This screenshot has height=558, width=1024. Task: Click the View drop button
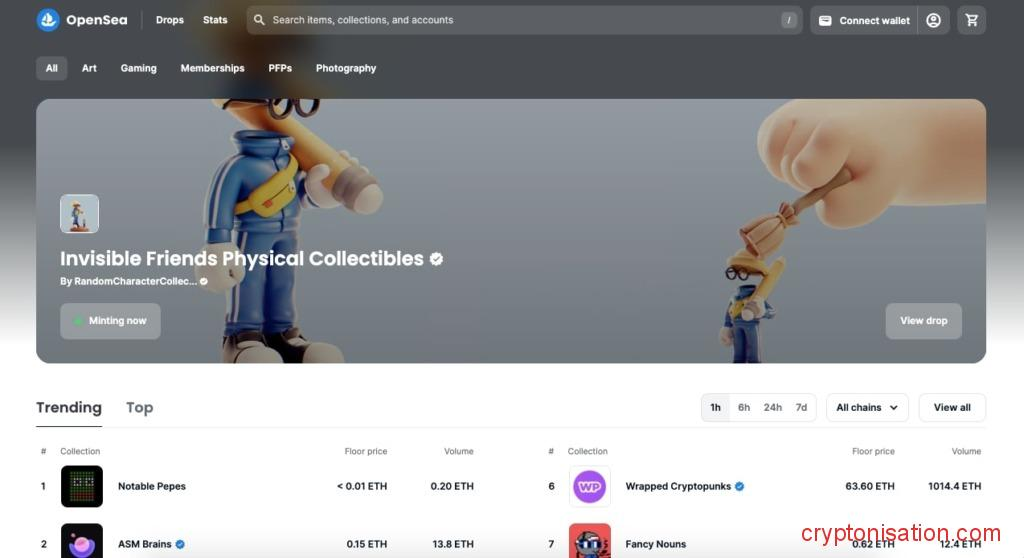[923, 321]
